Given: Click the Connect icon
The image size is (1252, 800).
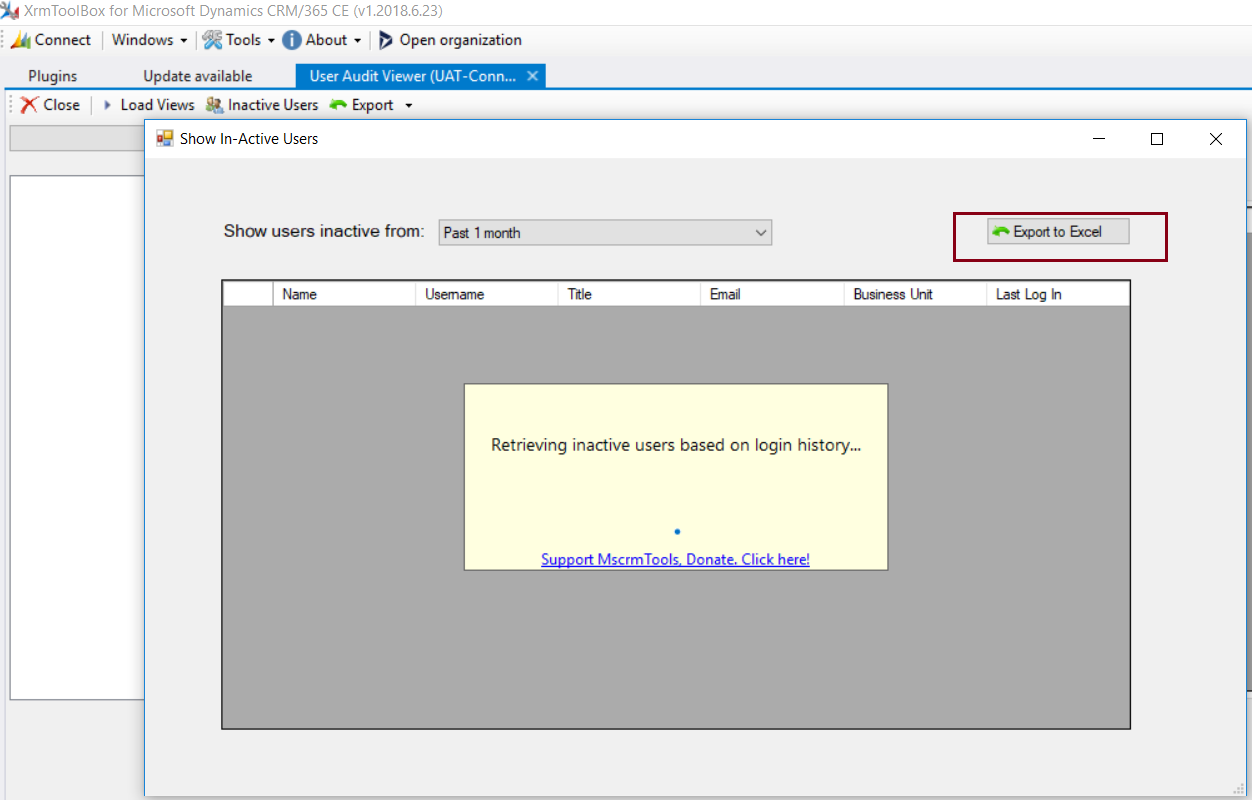Looking at the screenshot, I should click(20, 40).
